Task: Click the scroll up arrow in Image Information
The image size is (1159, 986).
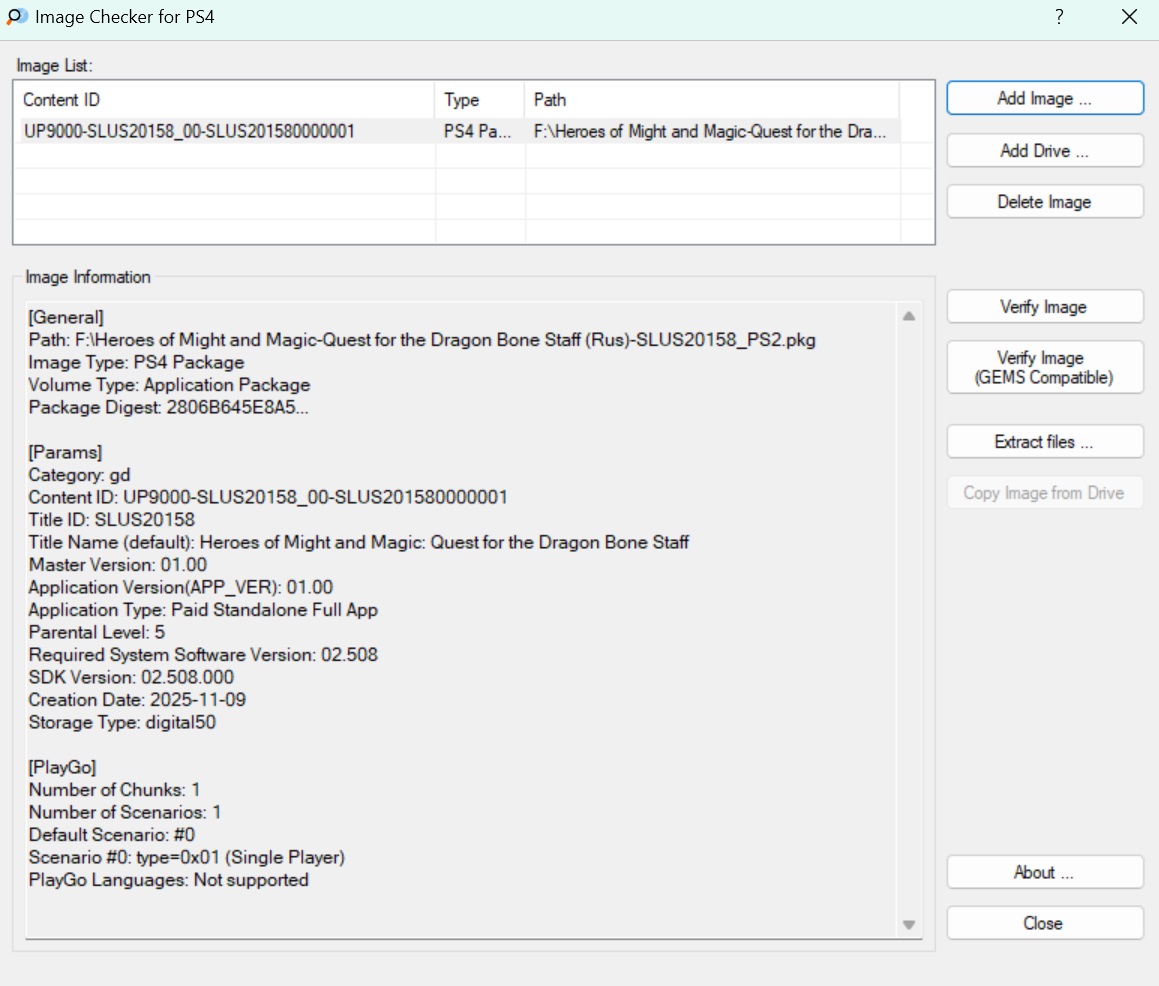Action: pyautogui.click(x=909, y=316)
